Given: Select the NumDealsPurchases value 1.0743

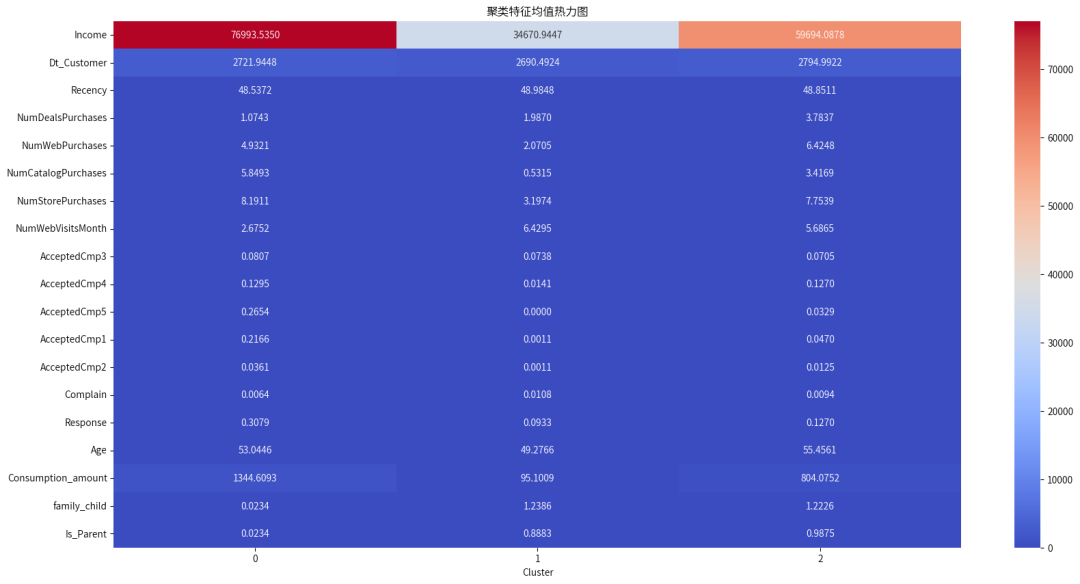Looking at the screenshot, I should (x=255, y=118).
